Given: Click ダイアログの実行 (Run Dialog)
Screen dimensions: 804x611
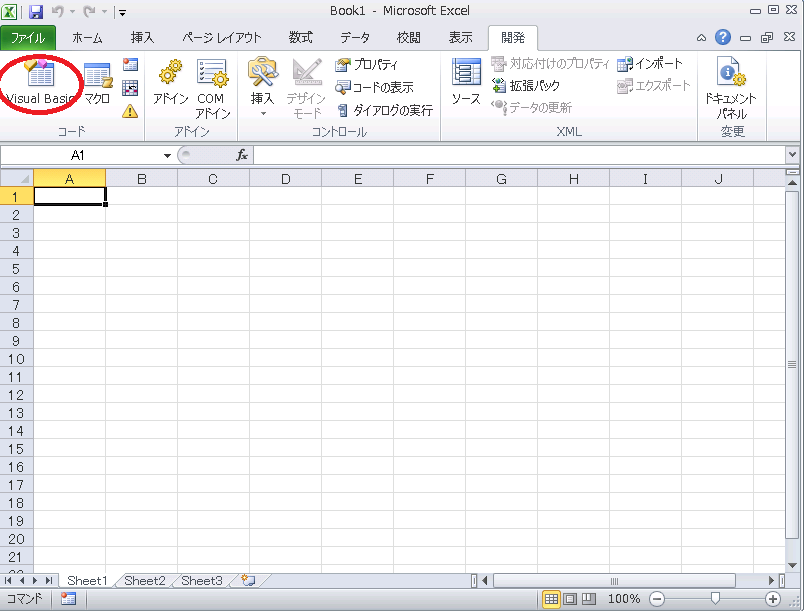Looking at the screenshot, I should pos(385,110).
